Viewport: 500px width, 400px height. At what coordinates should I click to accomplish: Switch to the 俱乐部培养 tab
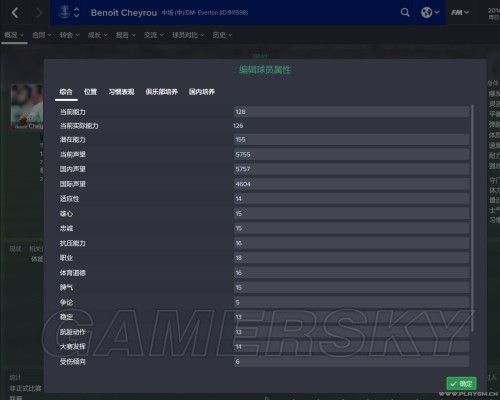coord(162,92)
